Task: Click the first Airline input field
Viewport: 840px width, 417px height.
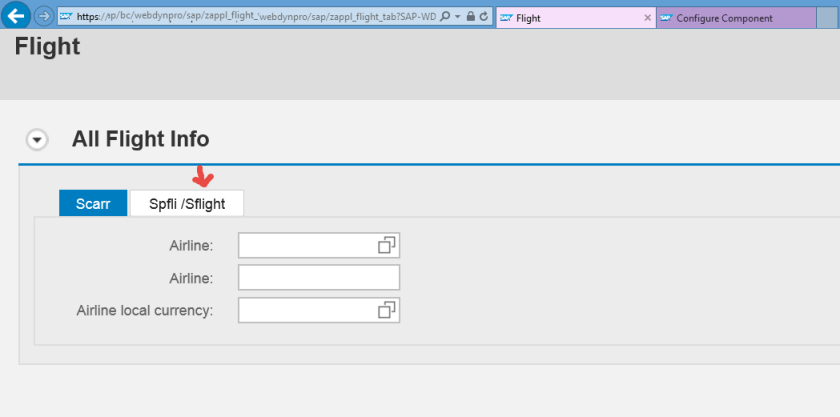Action: [319, 245]
